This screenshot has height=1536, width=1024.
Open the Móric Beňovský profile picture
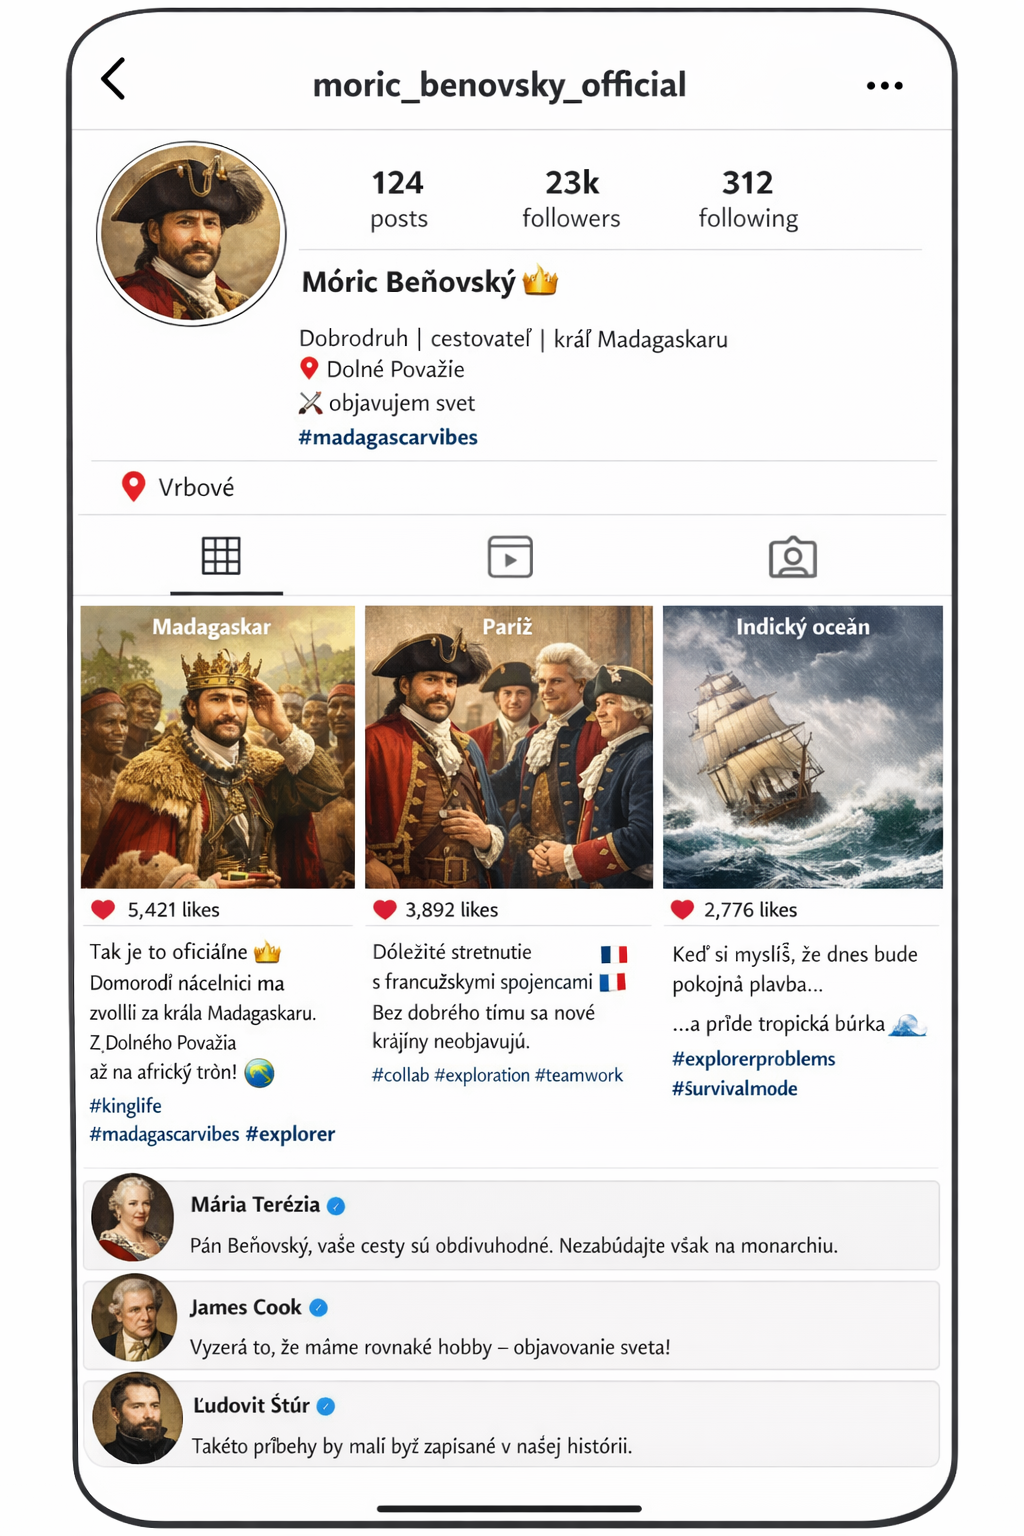click(191, 234)
